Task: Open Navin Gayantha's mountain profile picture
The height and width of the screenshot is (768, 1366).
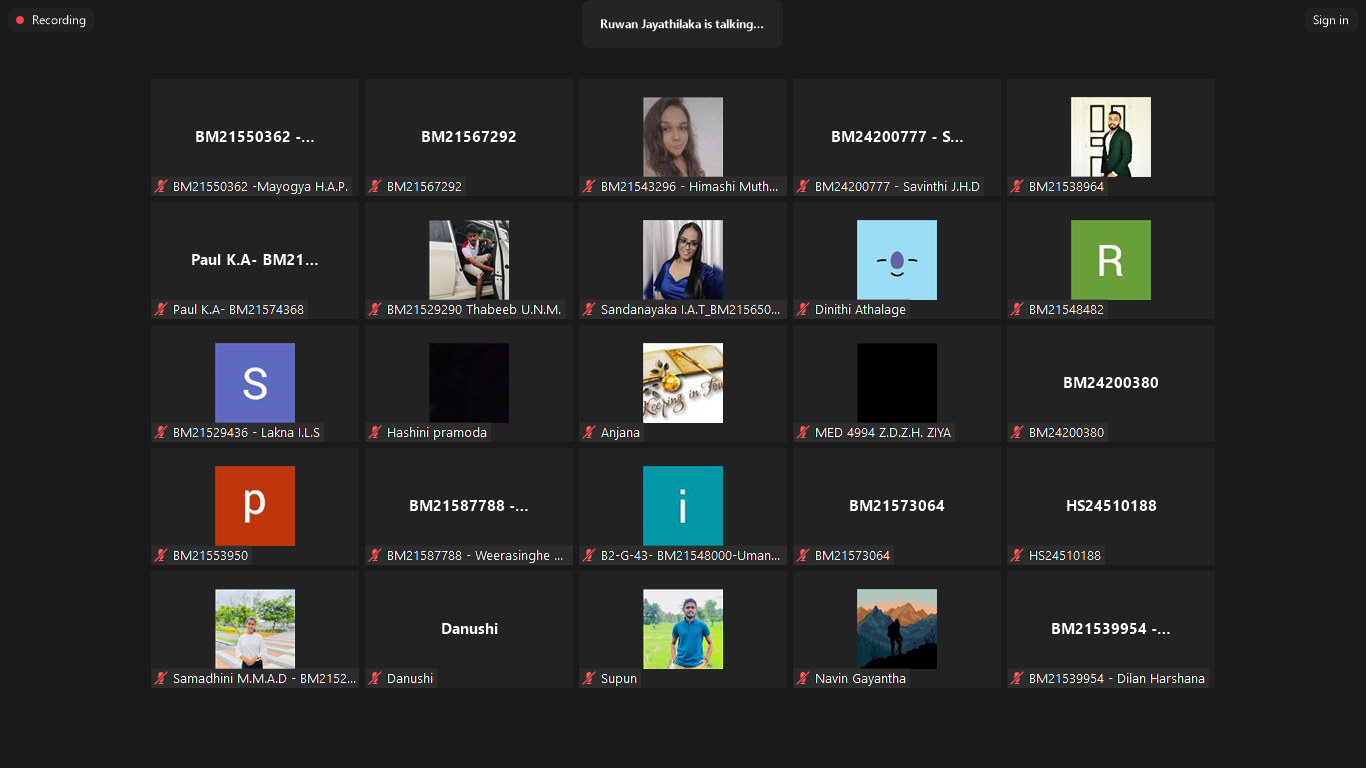Action: click(x=896, y=629)
